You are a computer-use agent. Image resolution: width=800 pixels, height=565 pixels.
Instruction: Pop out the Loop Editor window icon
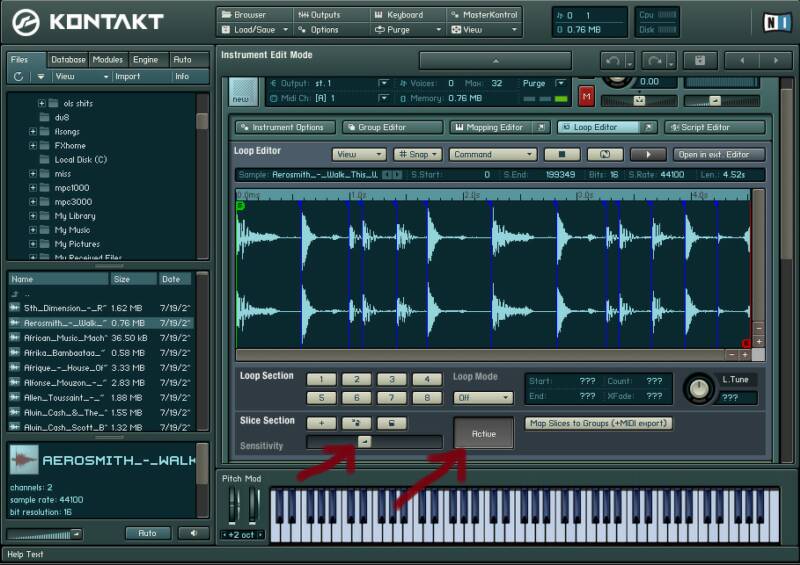(648, 127)
